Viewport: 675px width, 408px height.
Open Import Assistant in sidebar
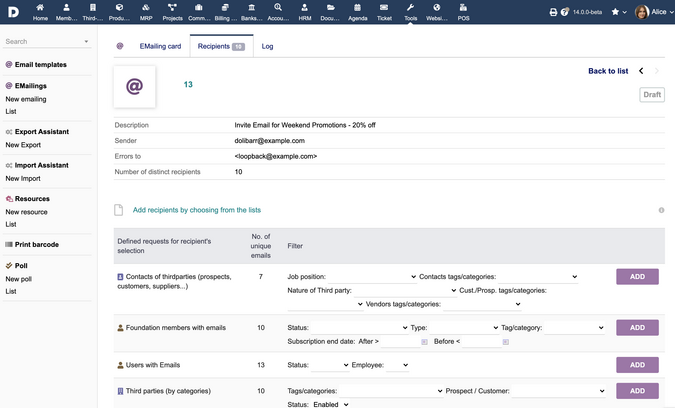(41, 165)
